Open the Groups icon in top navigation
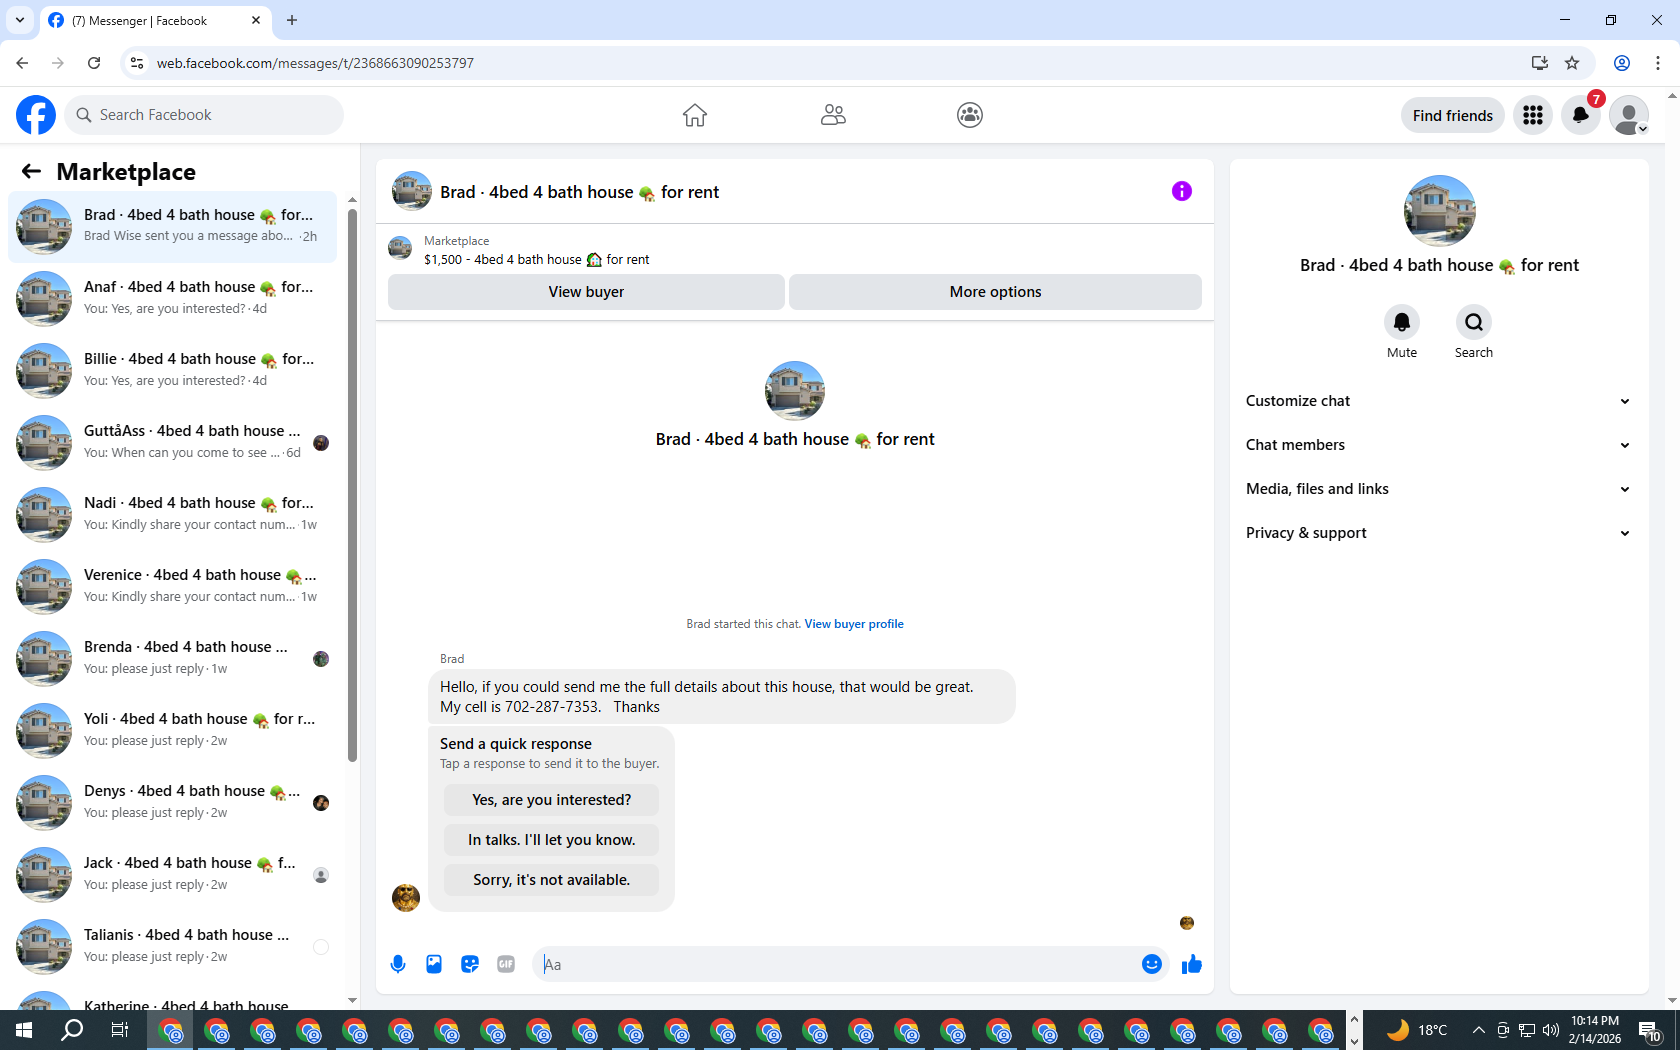 point(970,115)
